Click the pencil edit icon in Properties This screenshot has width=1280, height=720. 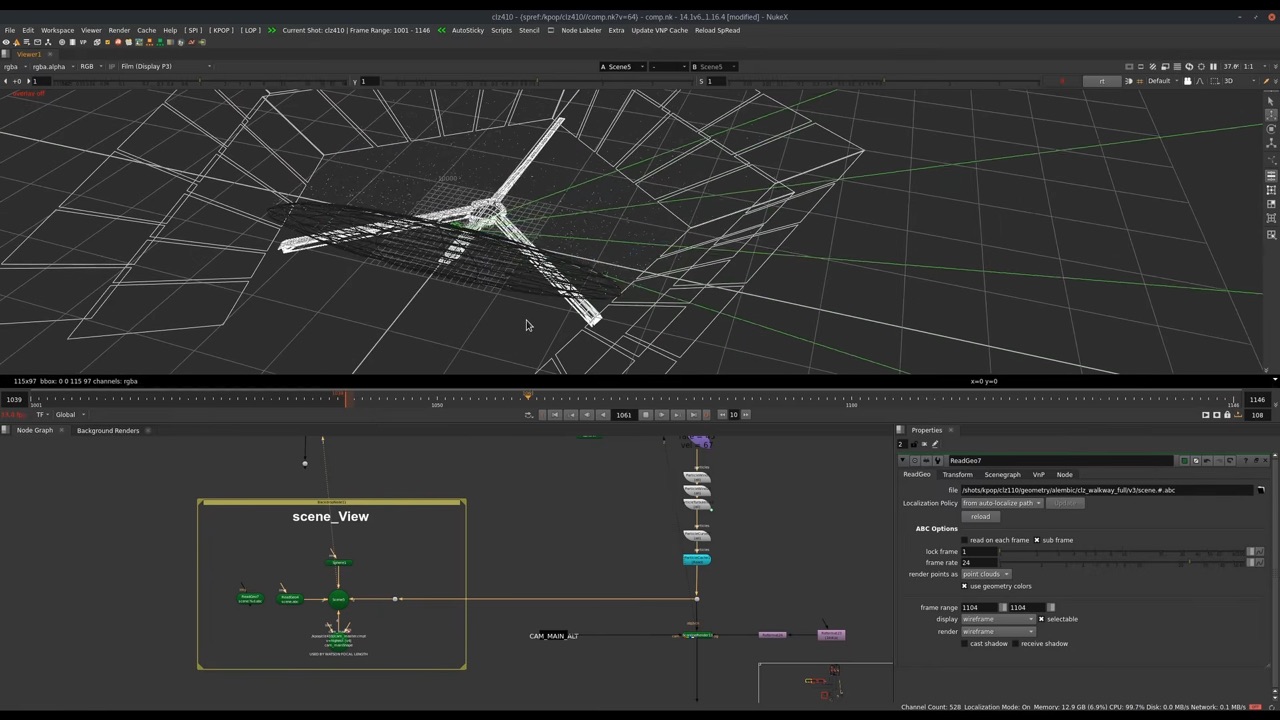click(x=935, y=444)
